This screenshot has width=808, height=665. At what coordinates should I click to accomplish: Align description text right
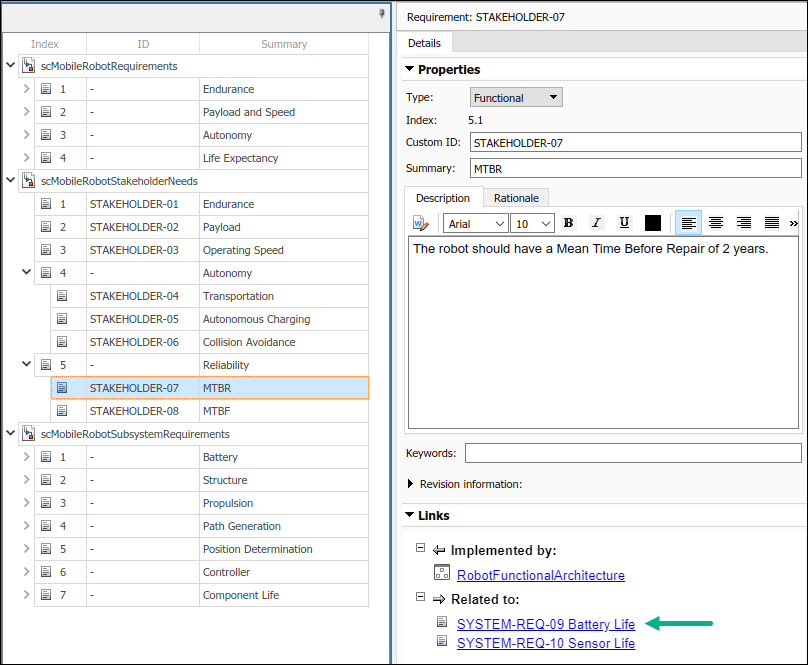pyautogui.click(x=744, y=223)
